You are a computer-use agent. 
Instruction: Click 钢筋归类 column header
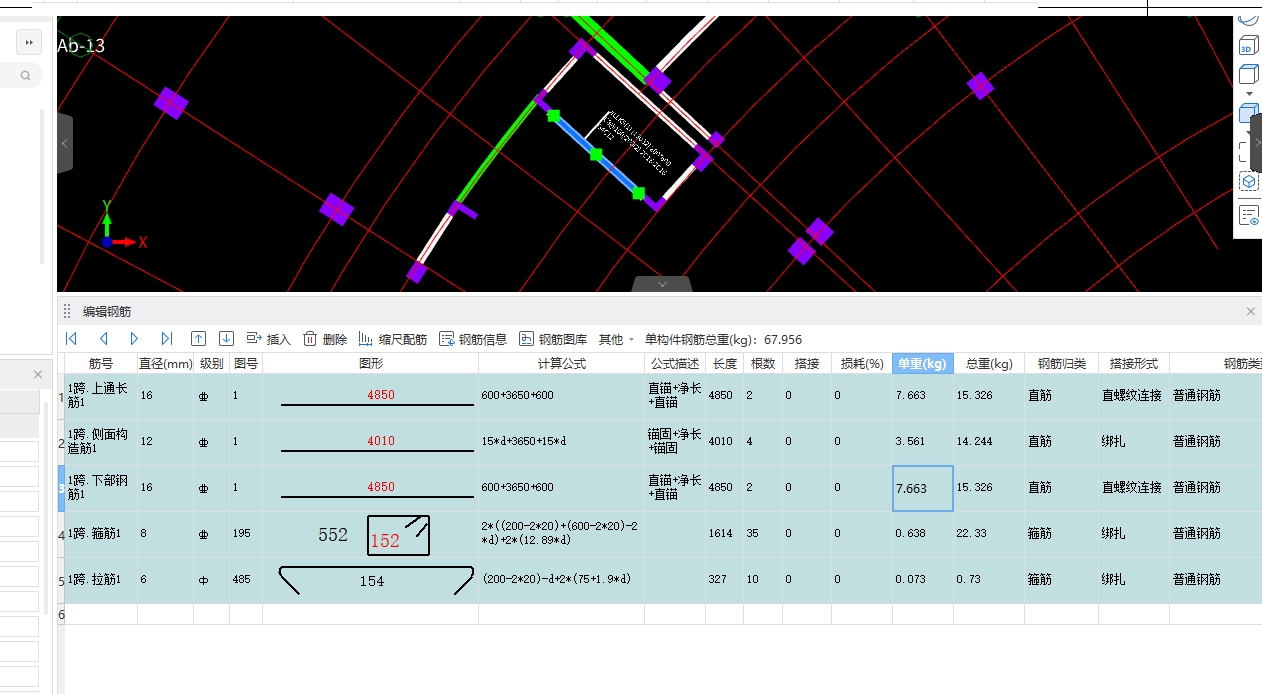pos(1062,364)
